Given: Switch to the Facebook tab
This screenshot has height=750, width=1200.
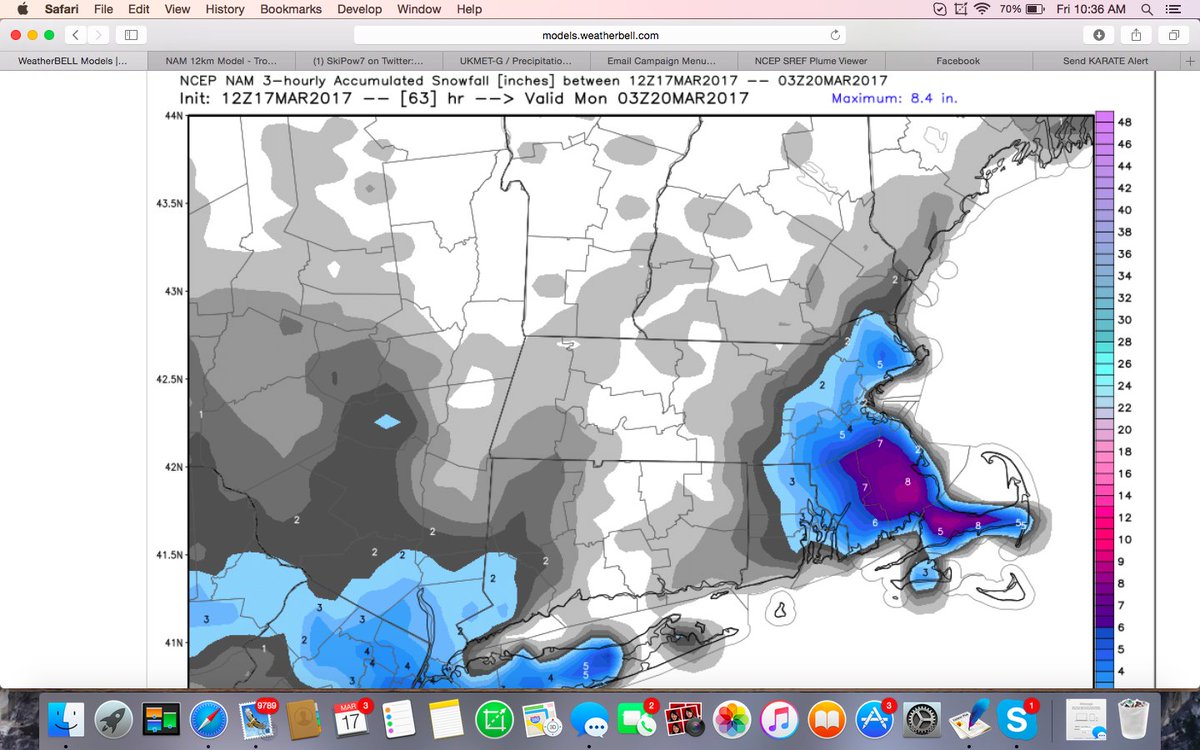Looking at the screenshot, I should [958, 60].
